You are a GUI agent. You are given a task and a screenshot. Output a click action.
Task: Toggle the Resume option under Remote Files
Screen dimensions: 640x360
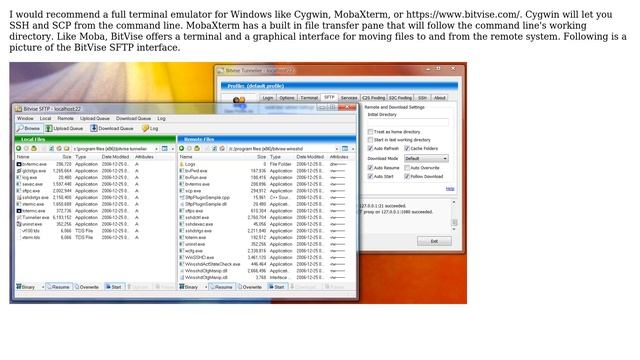222,287
